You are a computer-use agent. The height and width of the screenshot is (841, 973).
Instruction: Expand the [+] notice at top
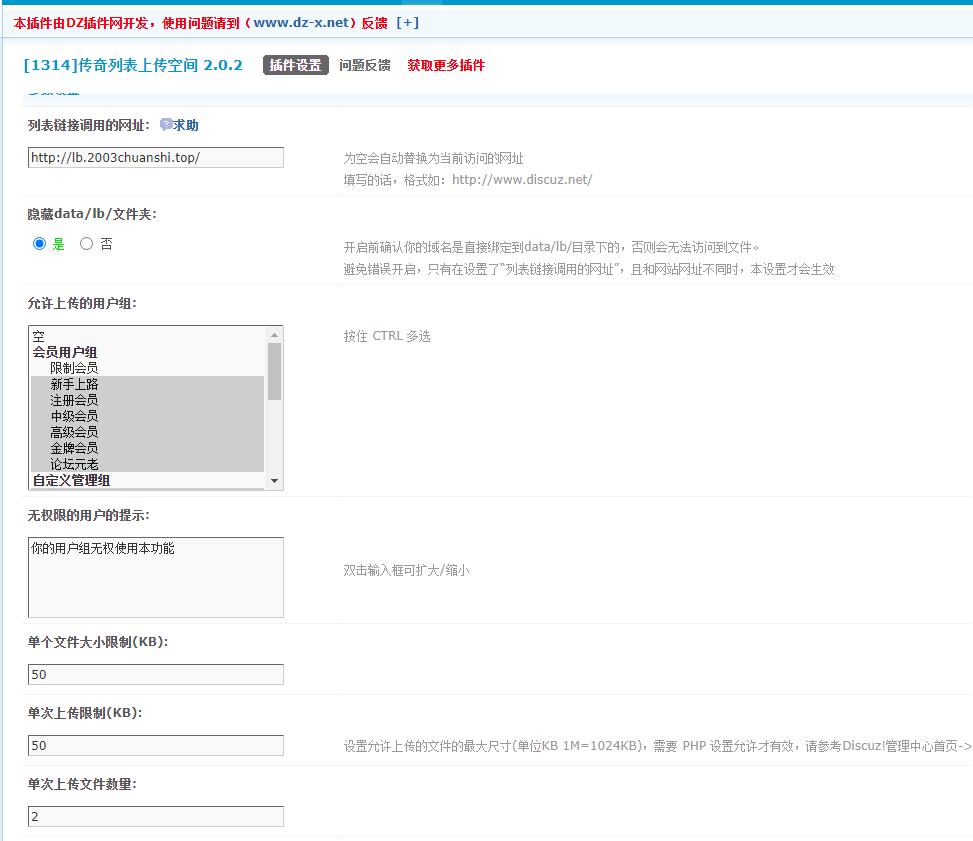(x=407, y=23)
